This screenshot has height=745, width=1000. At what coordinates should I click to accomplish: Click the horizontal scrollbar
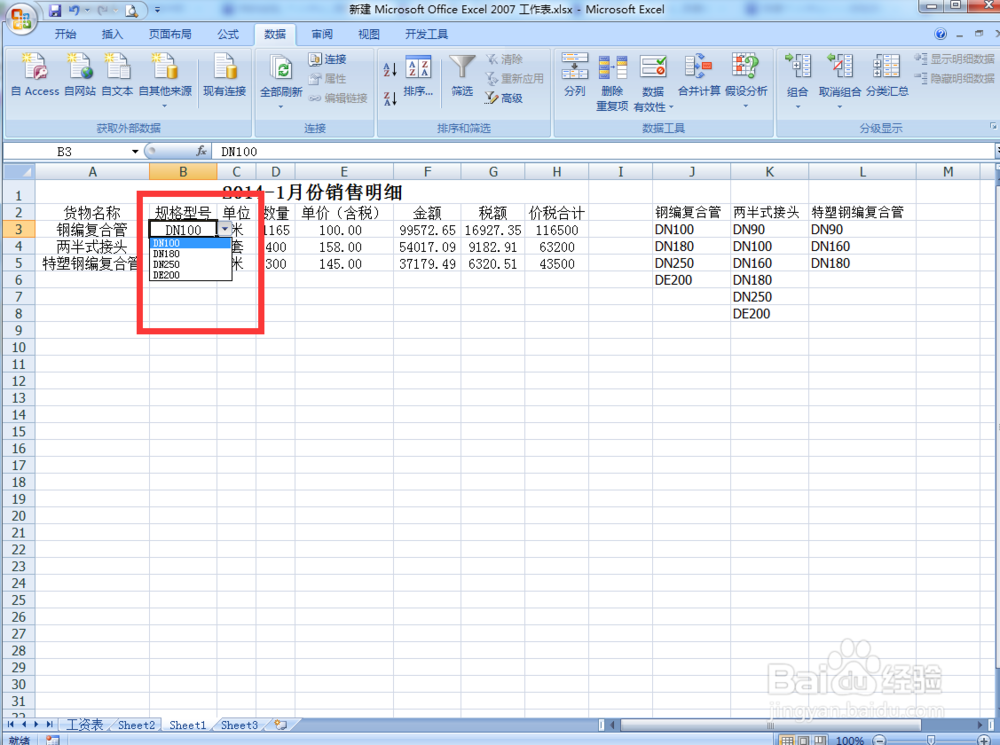770,725
